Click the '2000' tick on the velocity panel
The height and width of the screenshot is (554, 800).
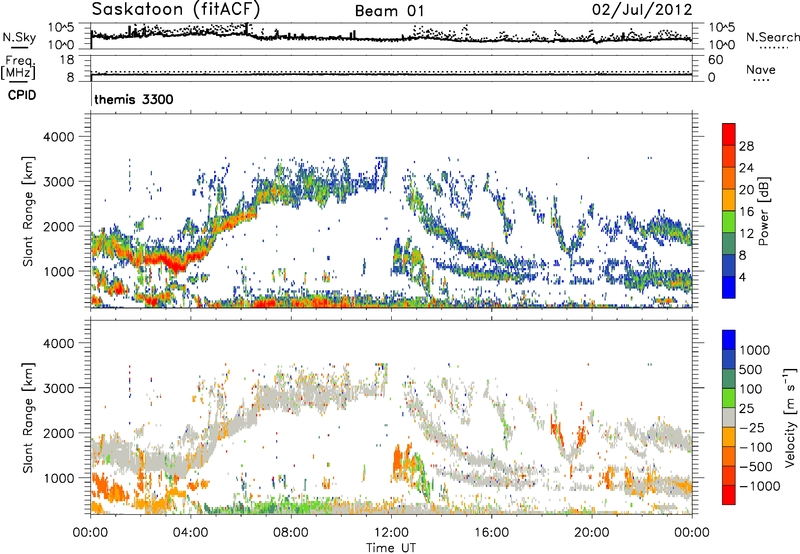(x=59, y=433)
